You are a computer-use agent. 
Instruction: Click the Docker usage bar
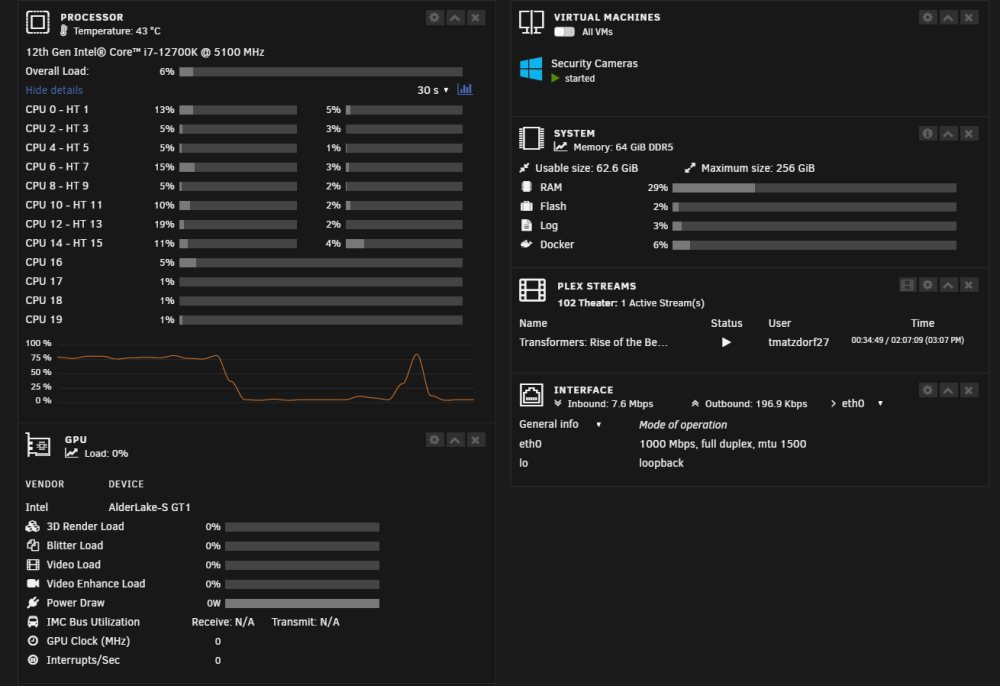coord(814,245)
